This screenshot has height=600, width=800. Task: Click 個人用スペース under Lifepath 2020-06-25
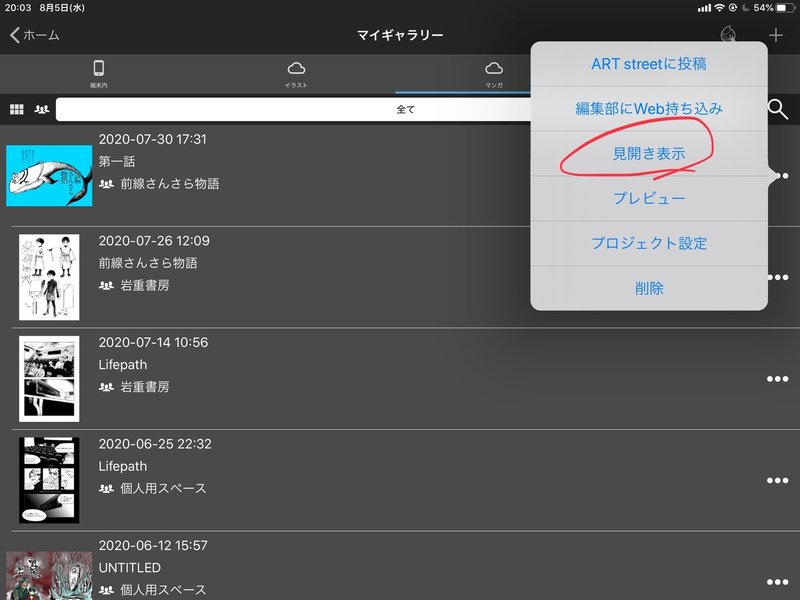coord(163,488)
